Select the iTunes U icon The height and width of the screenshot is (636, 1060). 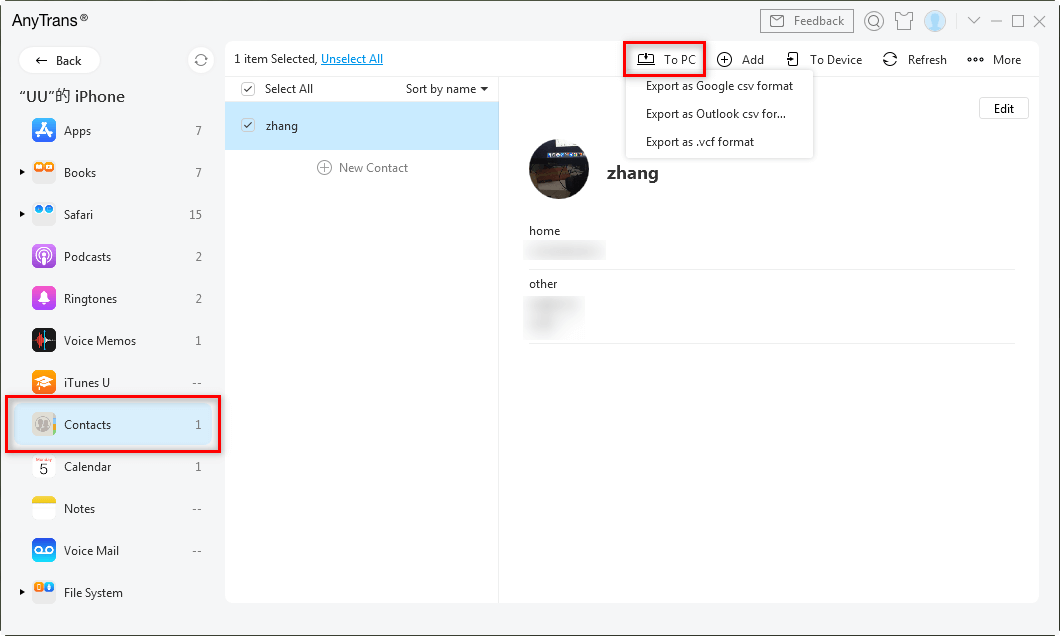pos(44,382)
